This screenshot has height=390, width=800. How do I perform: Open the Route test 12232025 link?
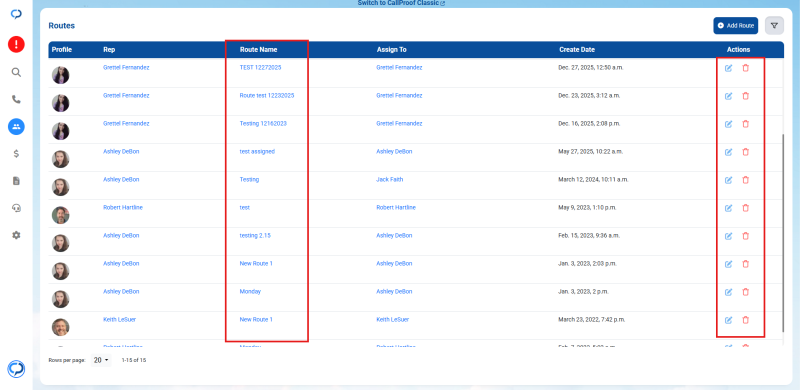[267, 95]
